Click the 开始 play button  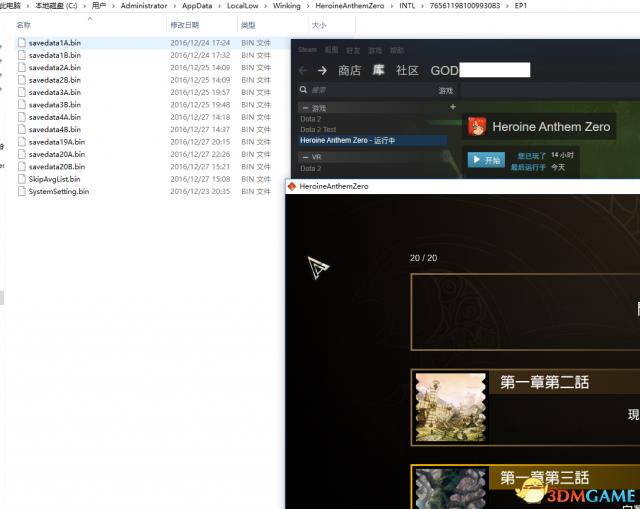(x=486, y=160)
